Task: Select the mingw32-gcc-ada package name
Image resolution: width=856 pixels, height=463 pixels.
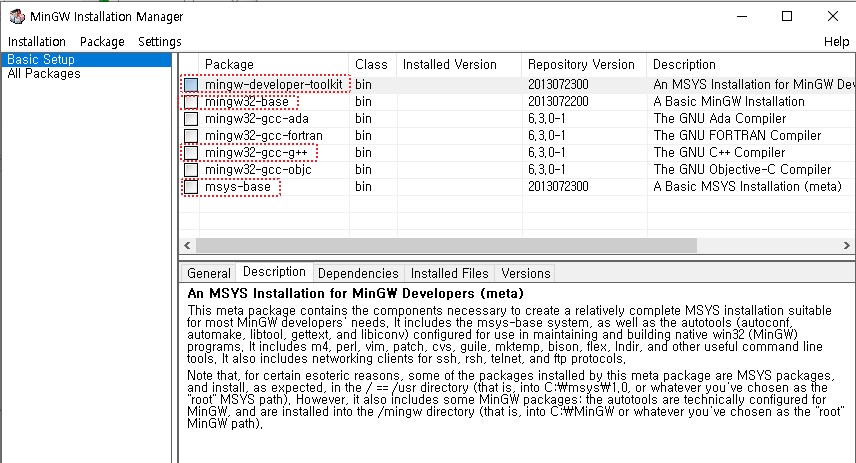Action: coord(257,118)
